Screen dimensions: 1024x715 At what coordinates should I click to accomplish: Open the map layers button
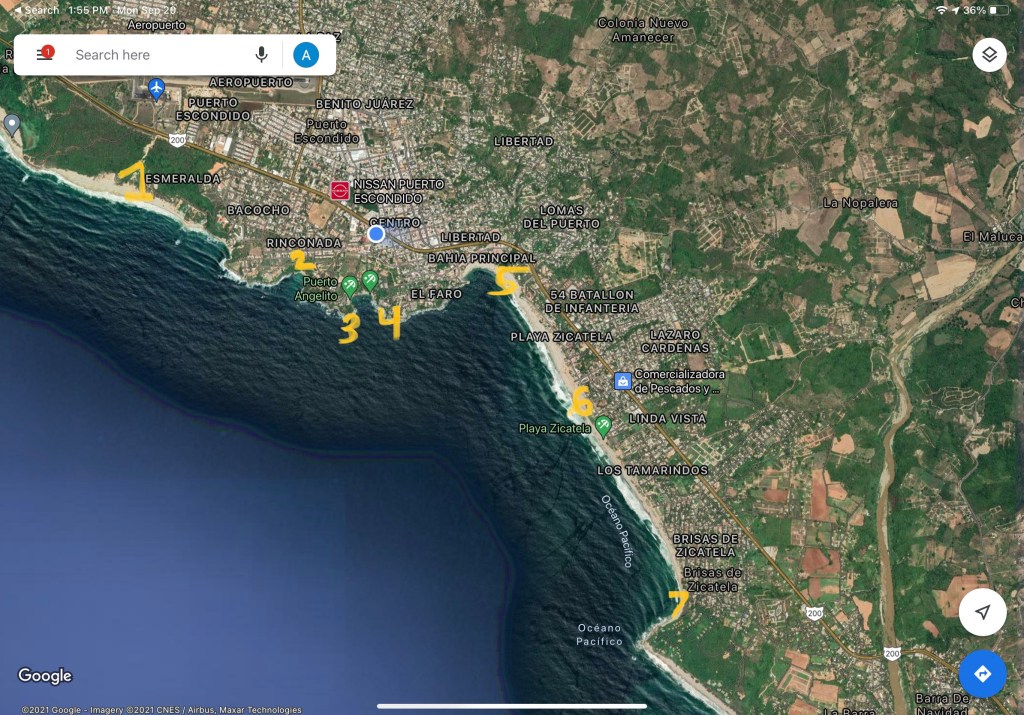tap(989, 55)
